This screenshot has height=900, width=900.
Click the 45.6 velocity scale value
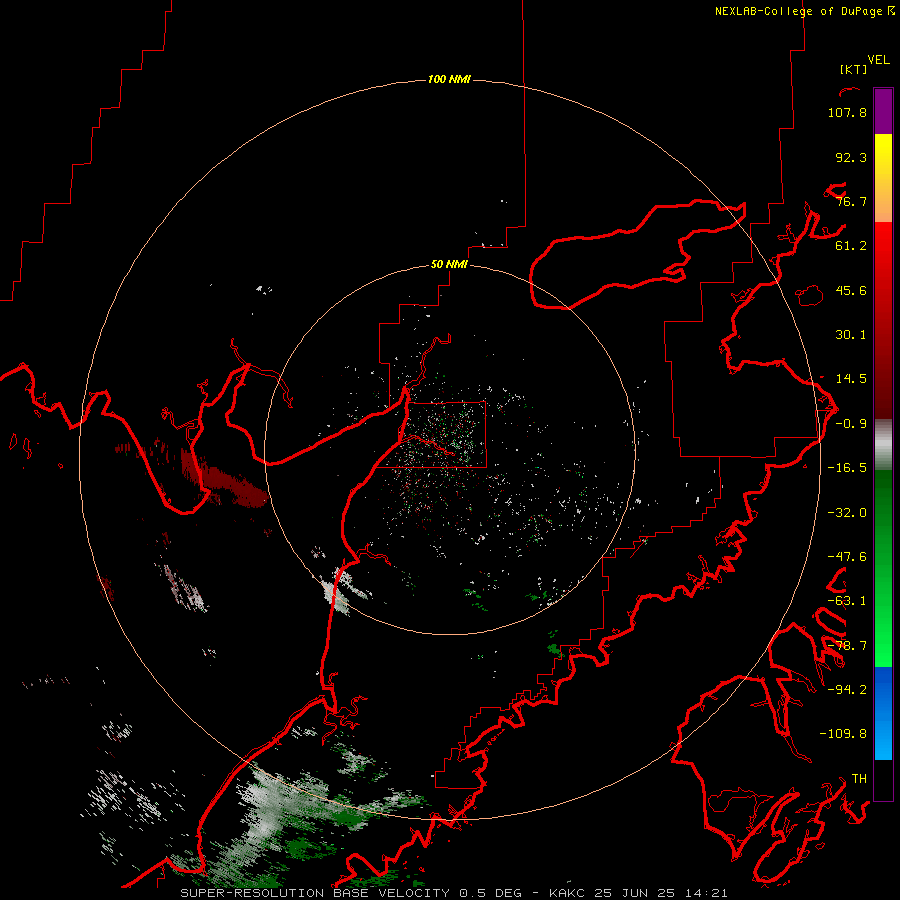click(851, 290)
